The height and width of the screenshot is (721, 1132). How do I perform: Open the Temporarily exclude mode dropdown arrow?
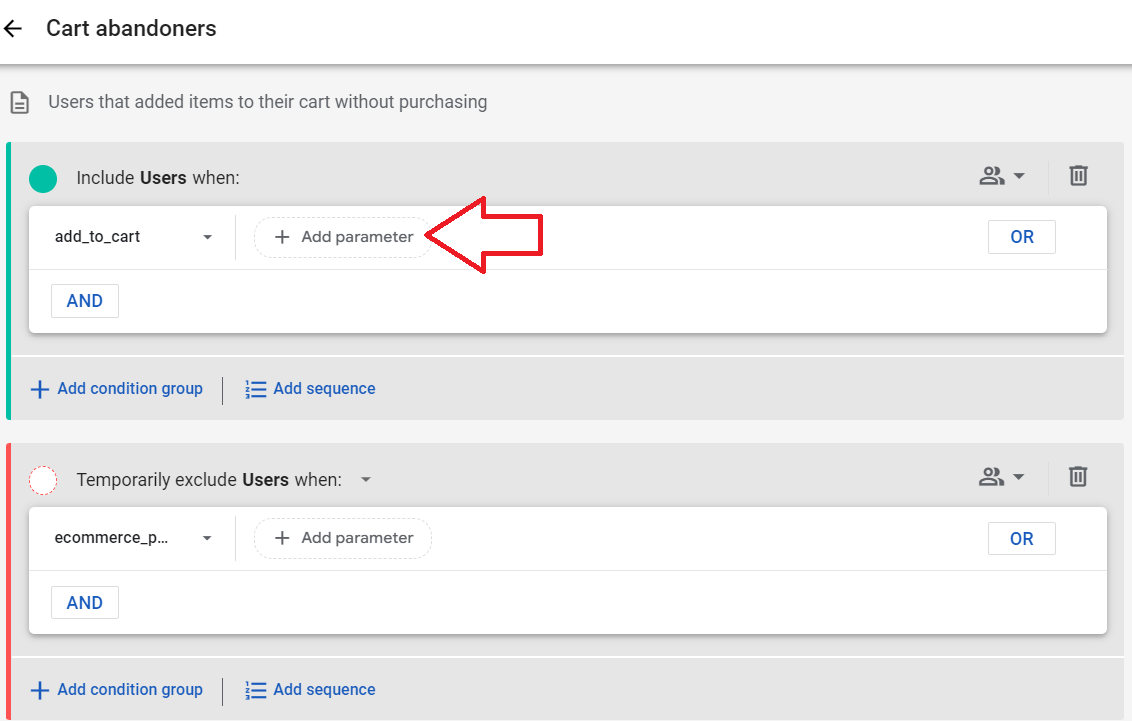[x=366, y=480]
